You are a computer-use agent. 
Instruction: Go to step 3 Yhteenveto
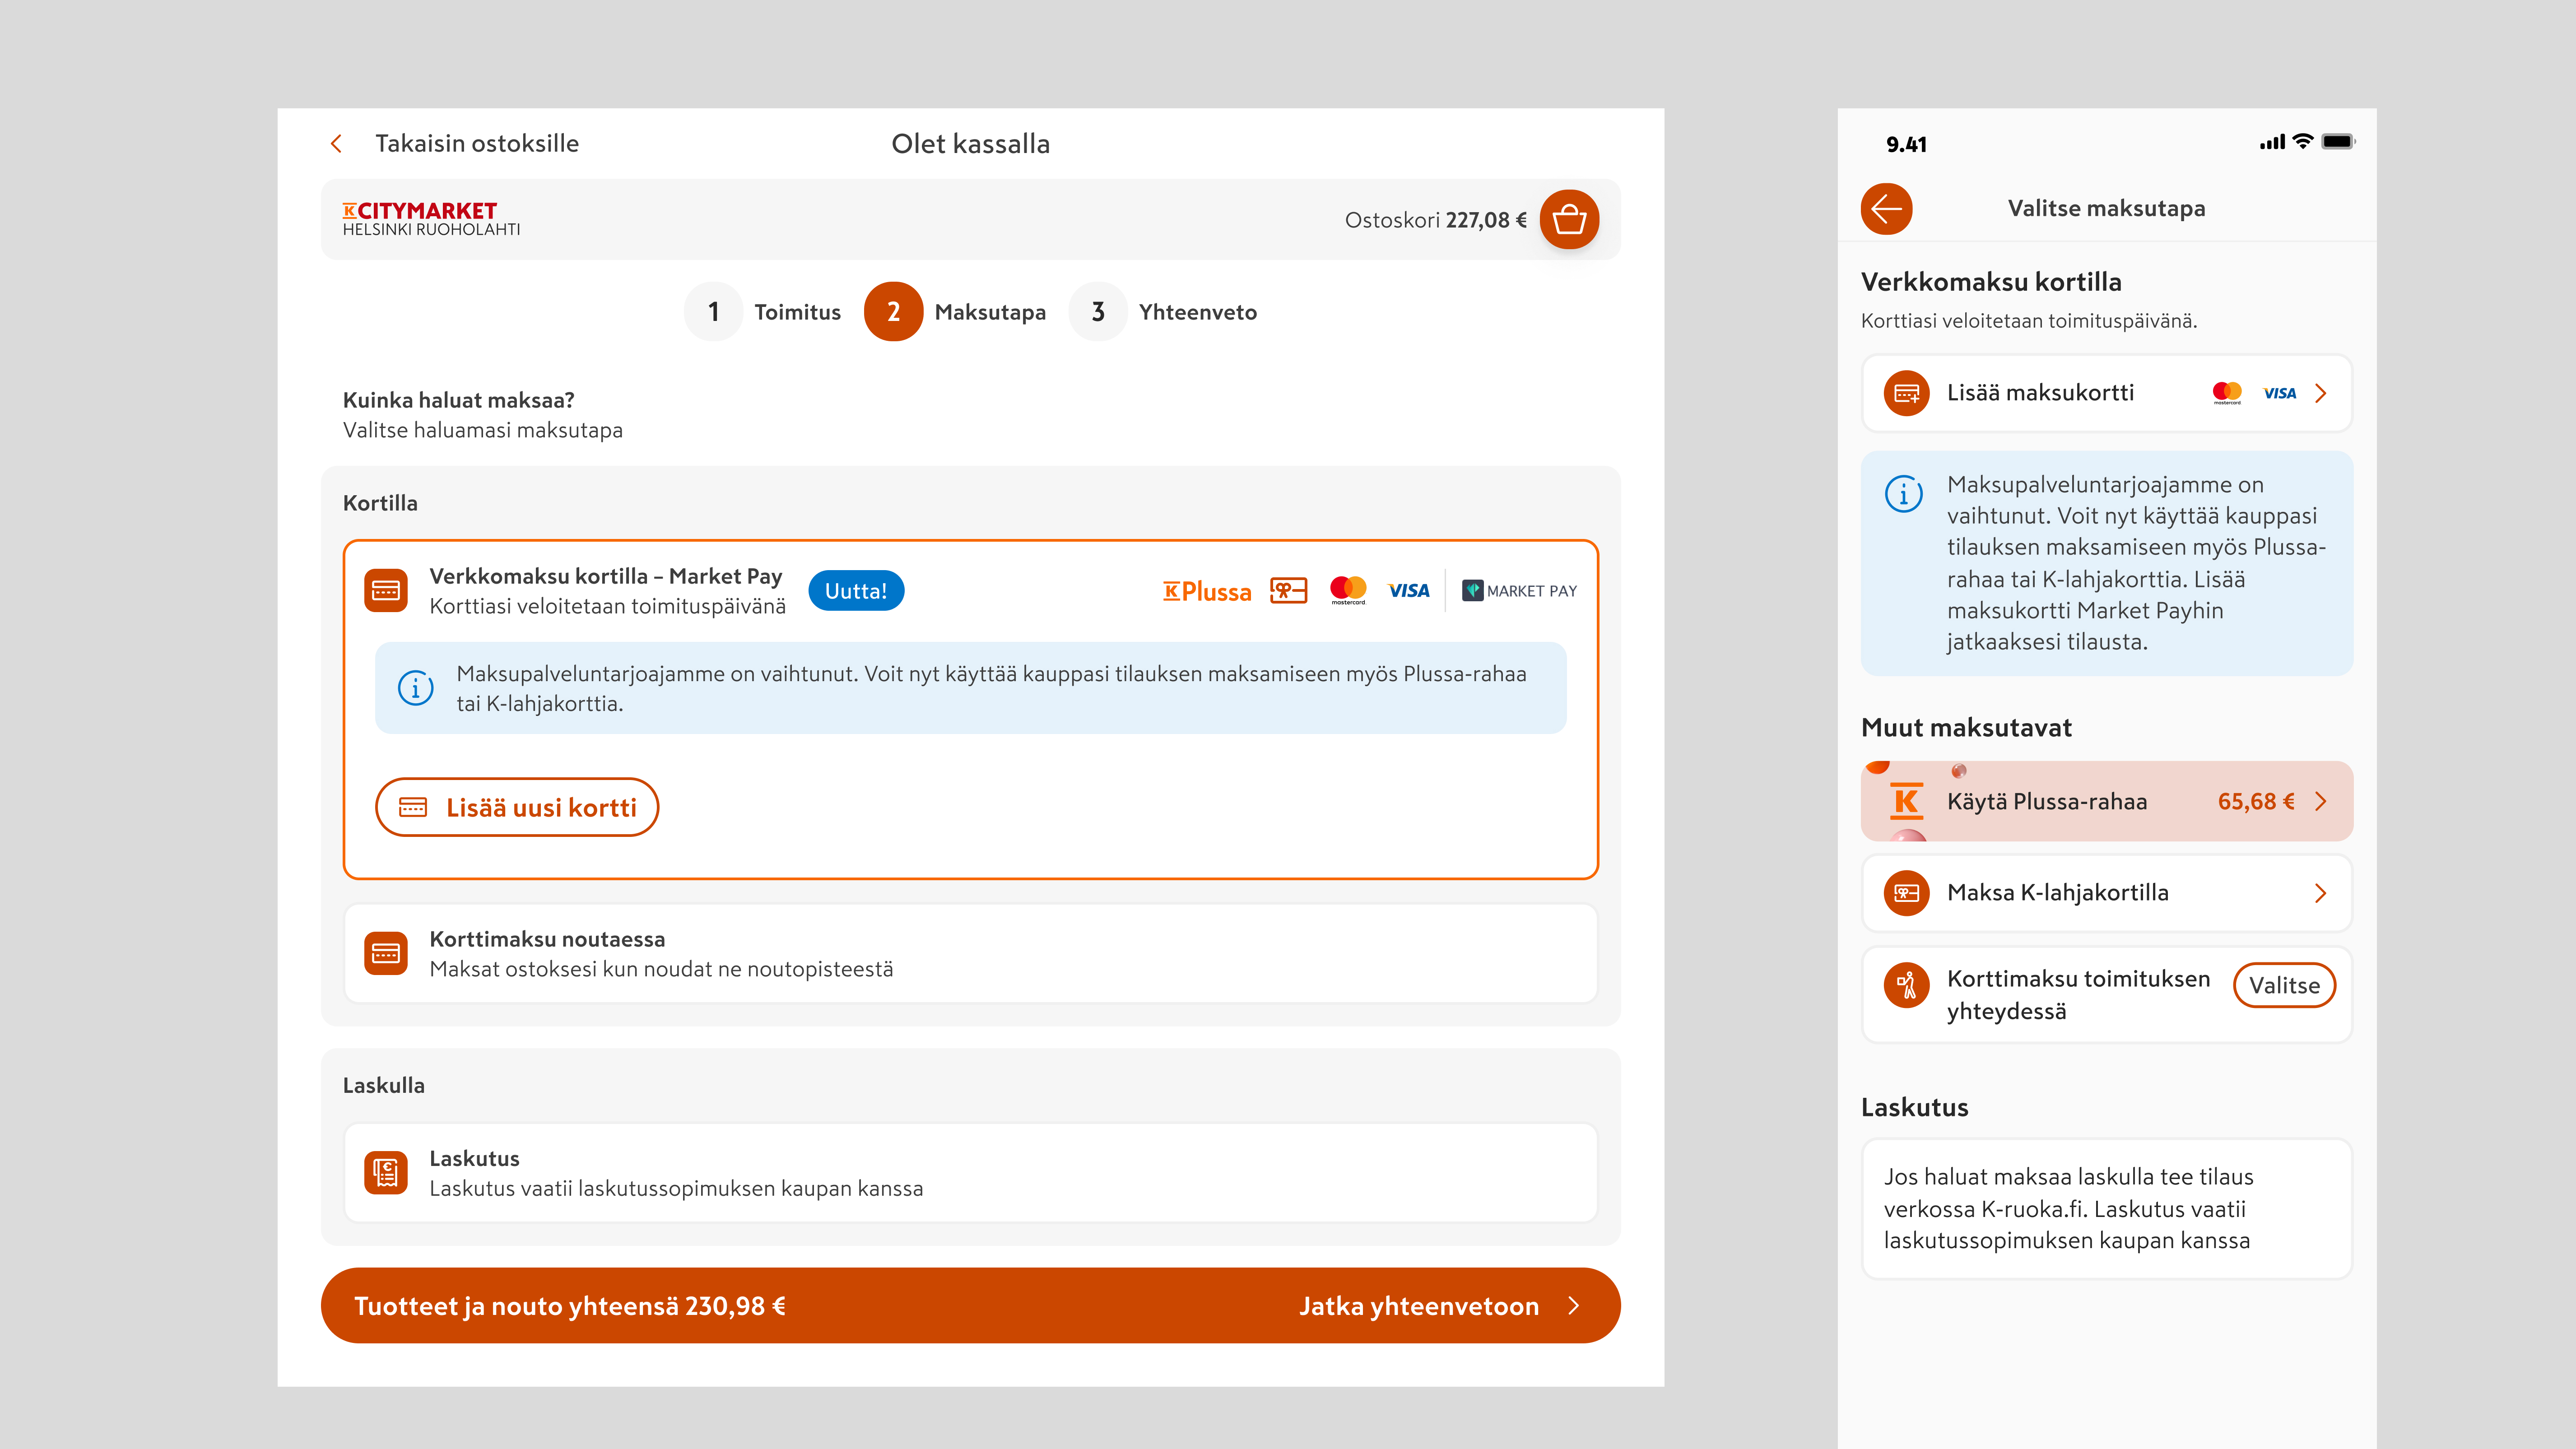point(1163,312)
